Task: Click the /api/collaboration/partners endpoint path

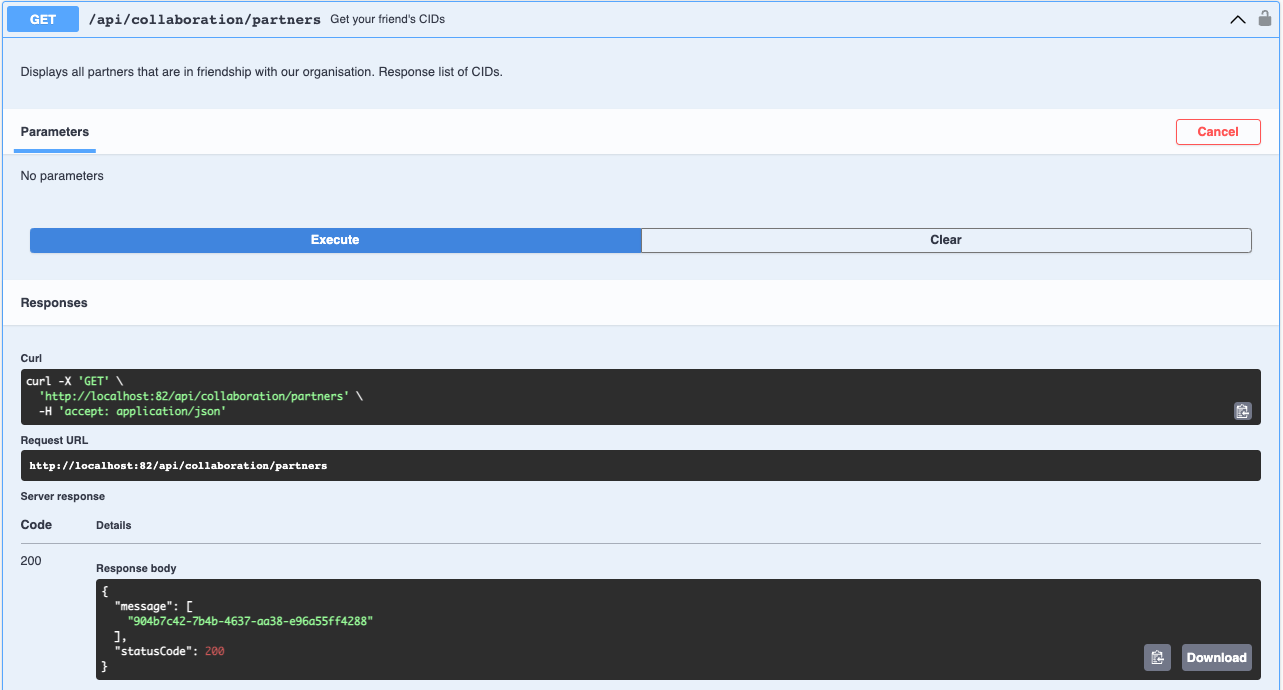Action: tap(204, 19)
